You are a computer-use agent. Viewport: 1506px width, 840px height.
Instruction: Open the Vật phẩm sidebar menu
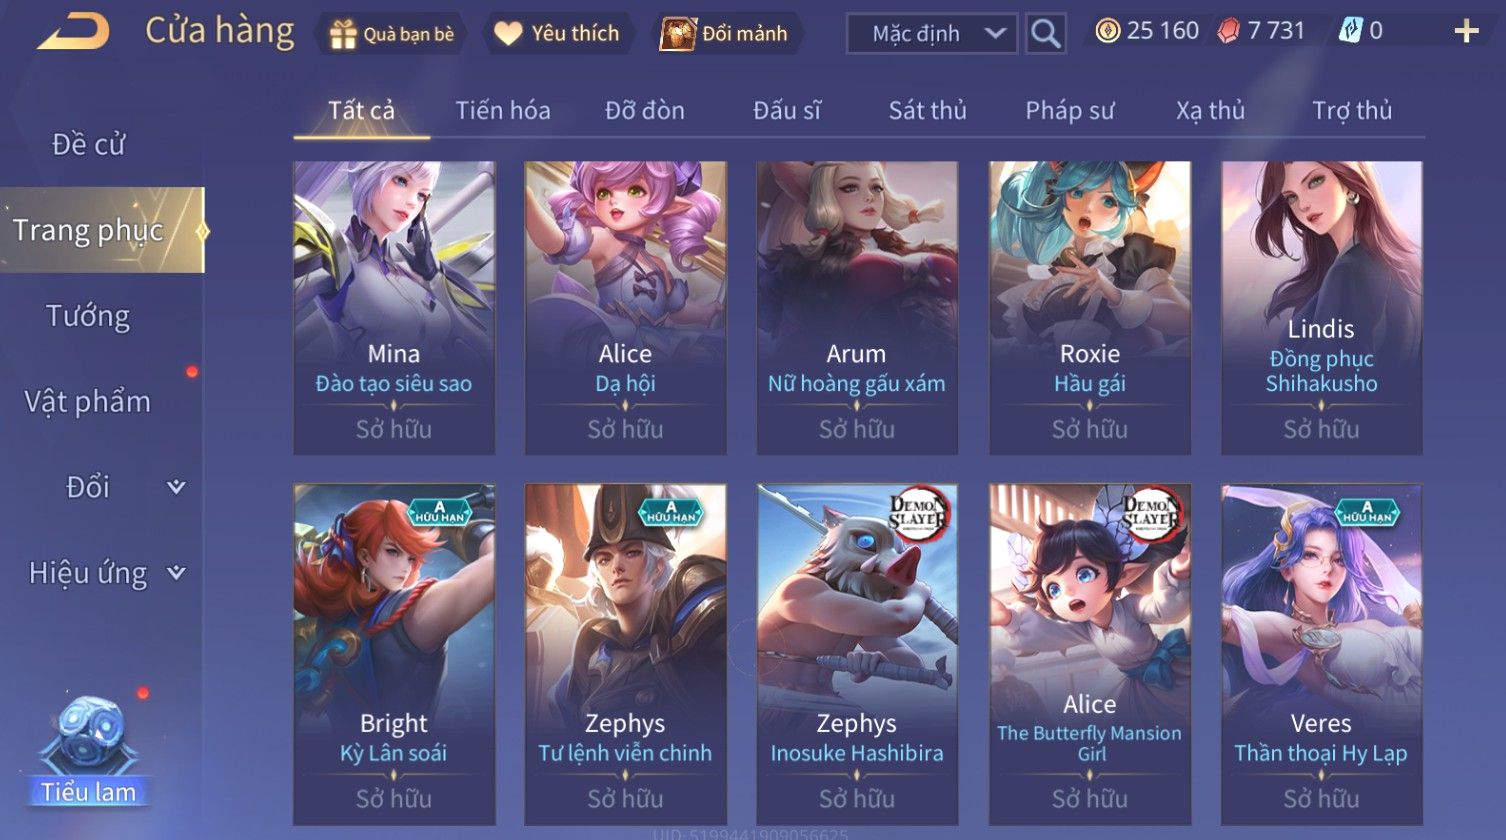[x=88, y=401]
